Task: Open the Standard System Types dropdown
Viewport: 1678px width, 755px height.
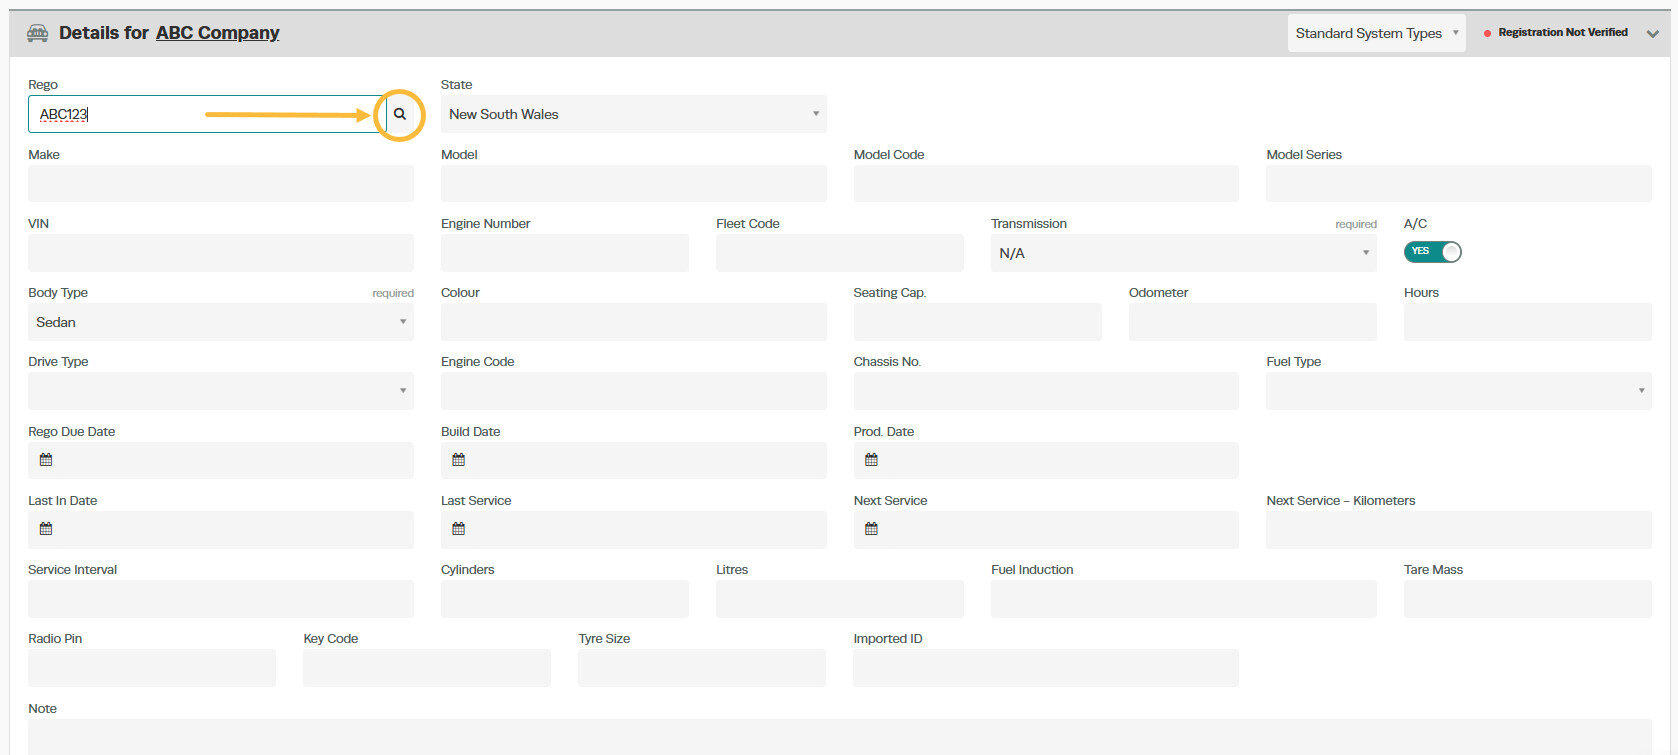Action: pyautogui.click(x=1377, y=33)
